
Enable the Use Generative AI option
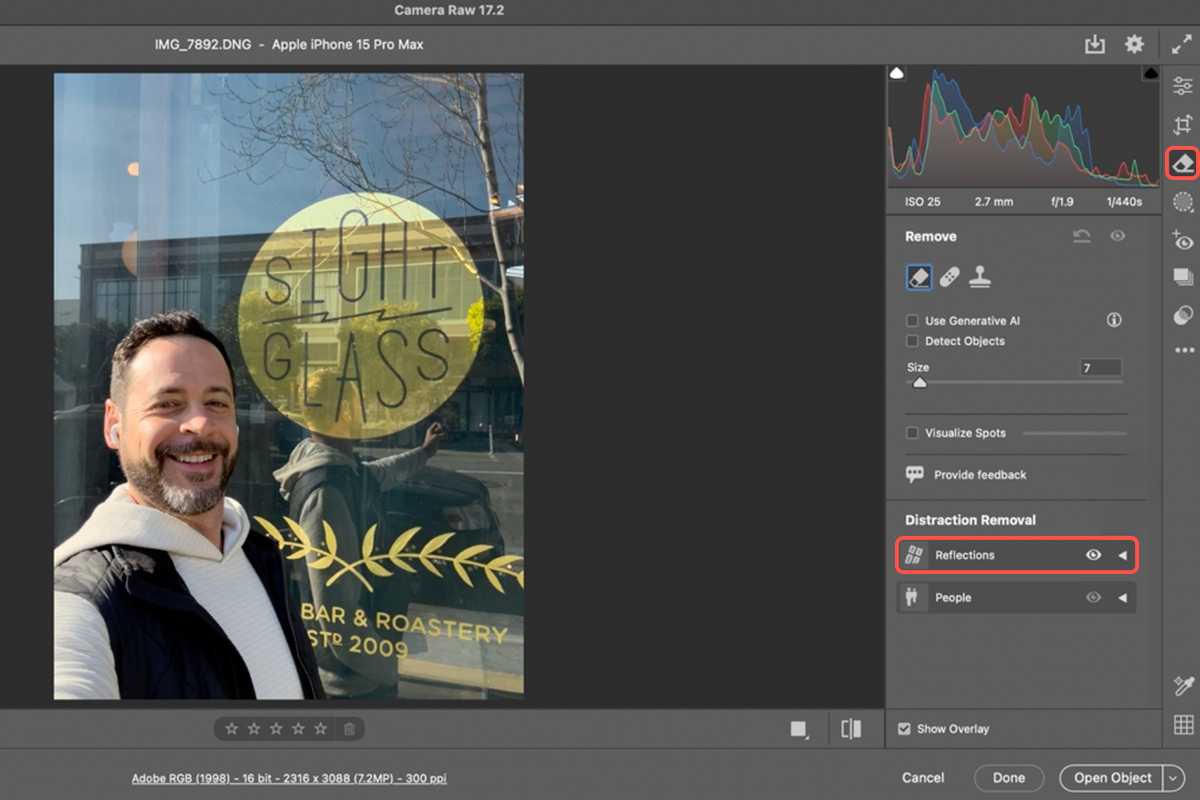pos(911,320)
